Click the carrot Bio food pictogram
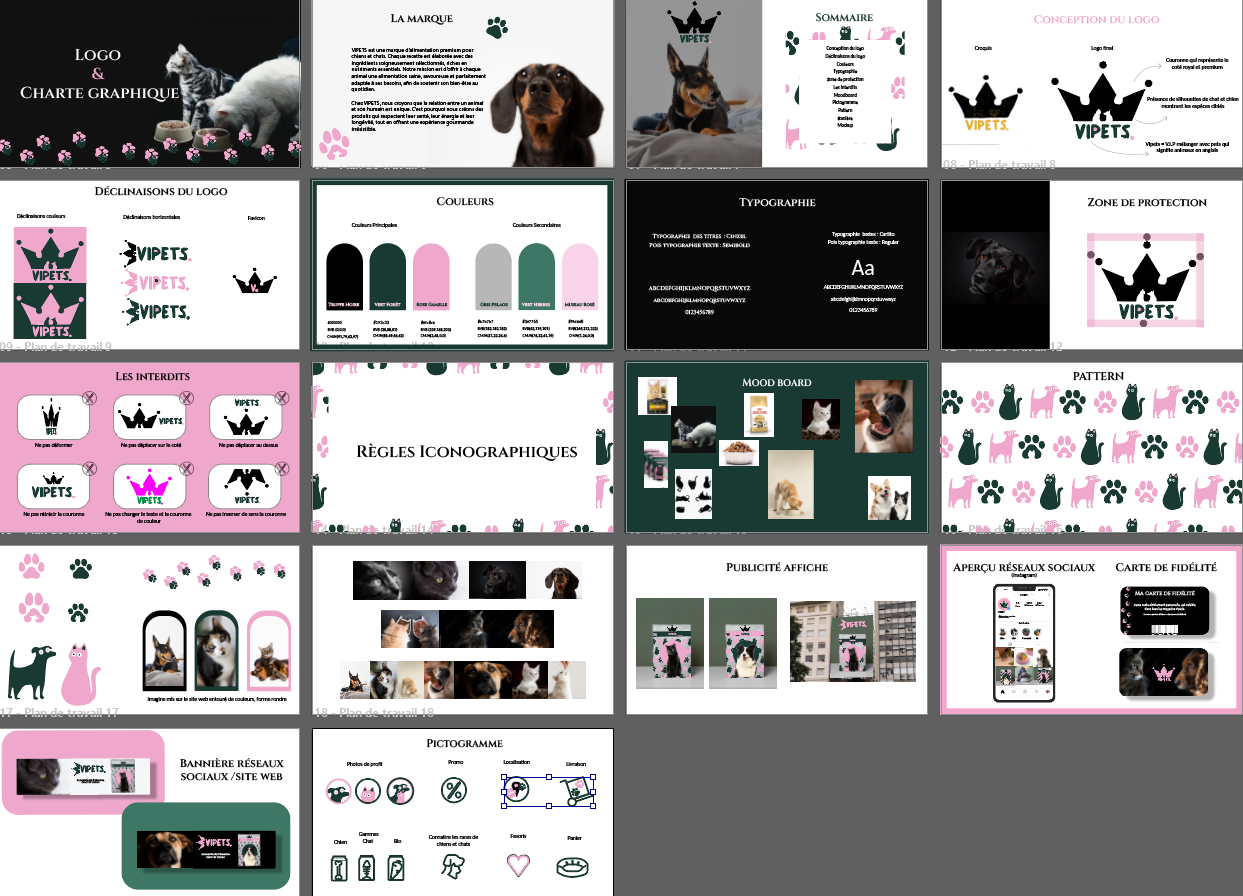Viewport: 1243px width, 896px height. (x=398, y=868)
